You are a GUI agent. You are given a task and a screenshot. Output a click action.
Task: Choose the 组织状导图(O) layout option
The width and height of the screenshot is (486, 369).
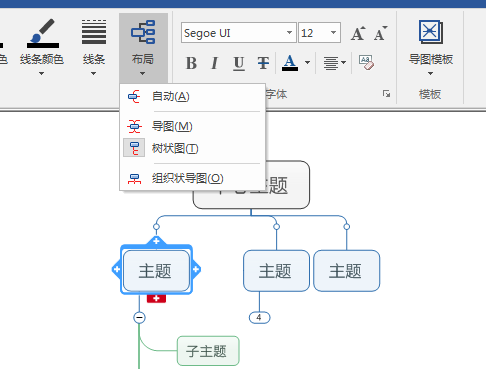pos(193,178)
